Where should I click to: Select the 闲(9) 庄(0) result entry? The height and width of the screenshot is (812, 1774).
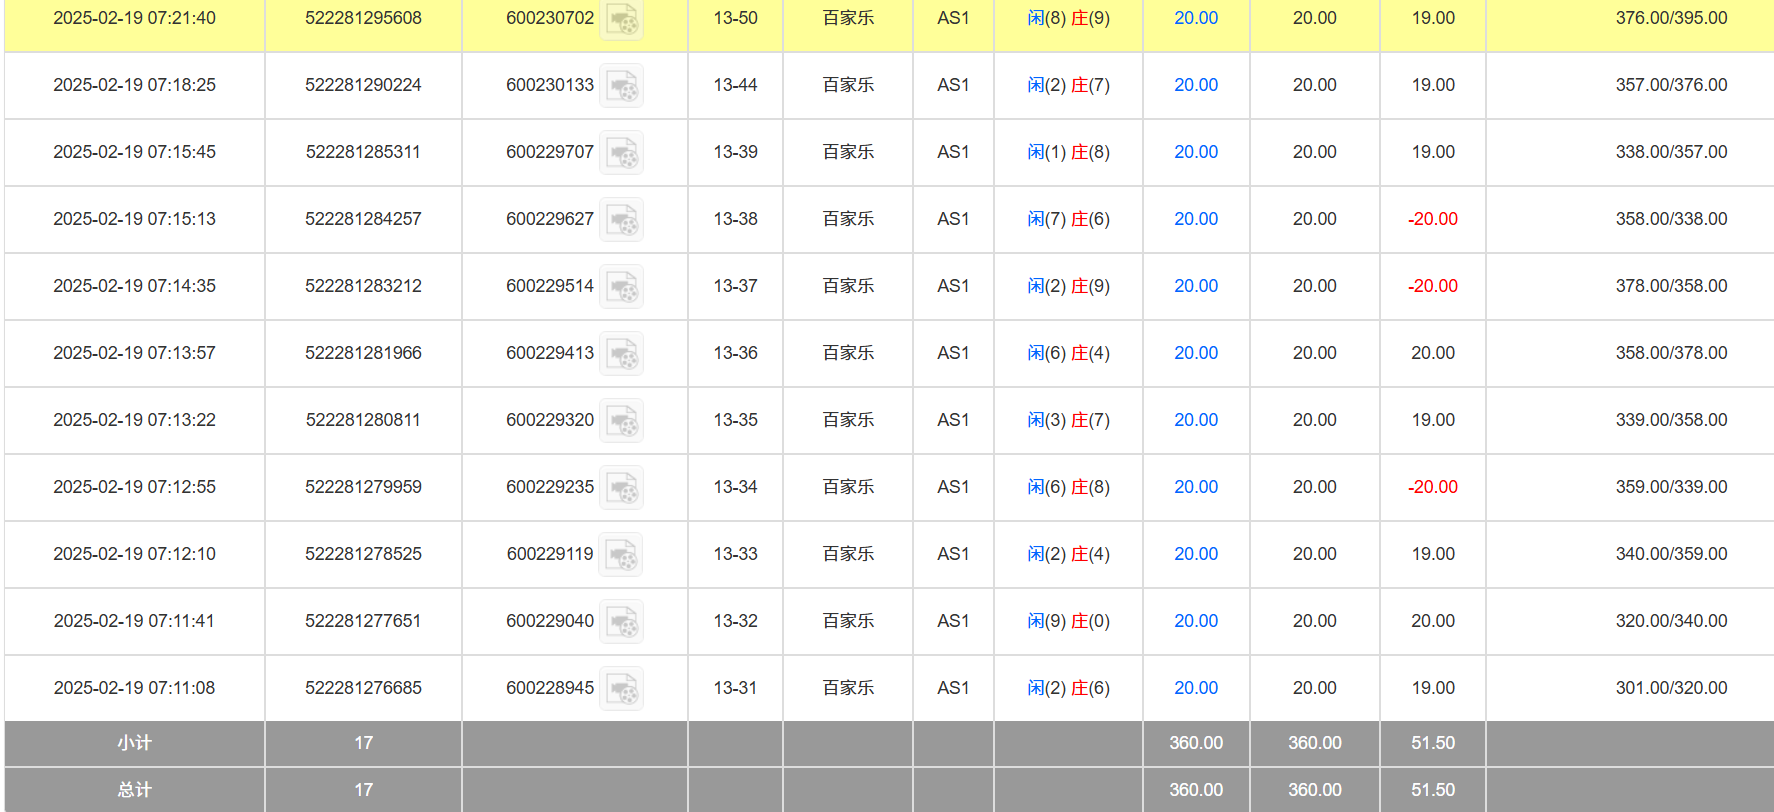tap(1068, 621)
